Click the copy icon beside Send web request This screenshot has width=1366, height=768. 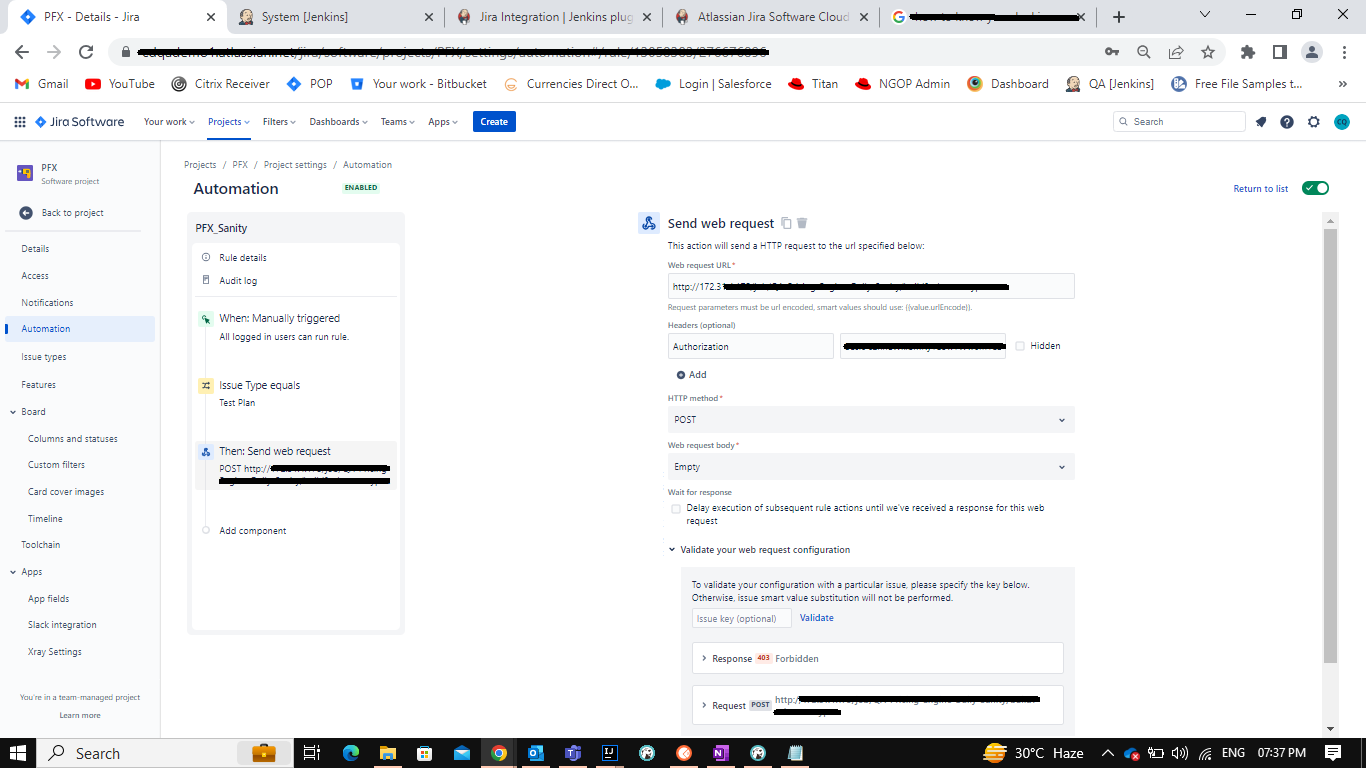point(787,223)
